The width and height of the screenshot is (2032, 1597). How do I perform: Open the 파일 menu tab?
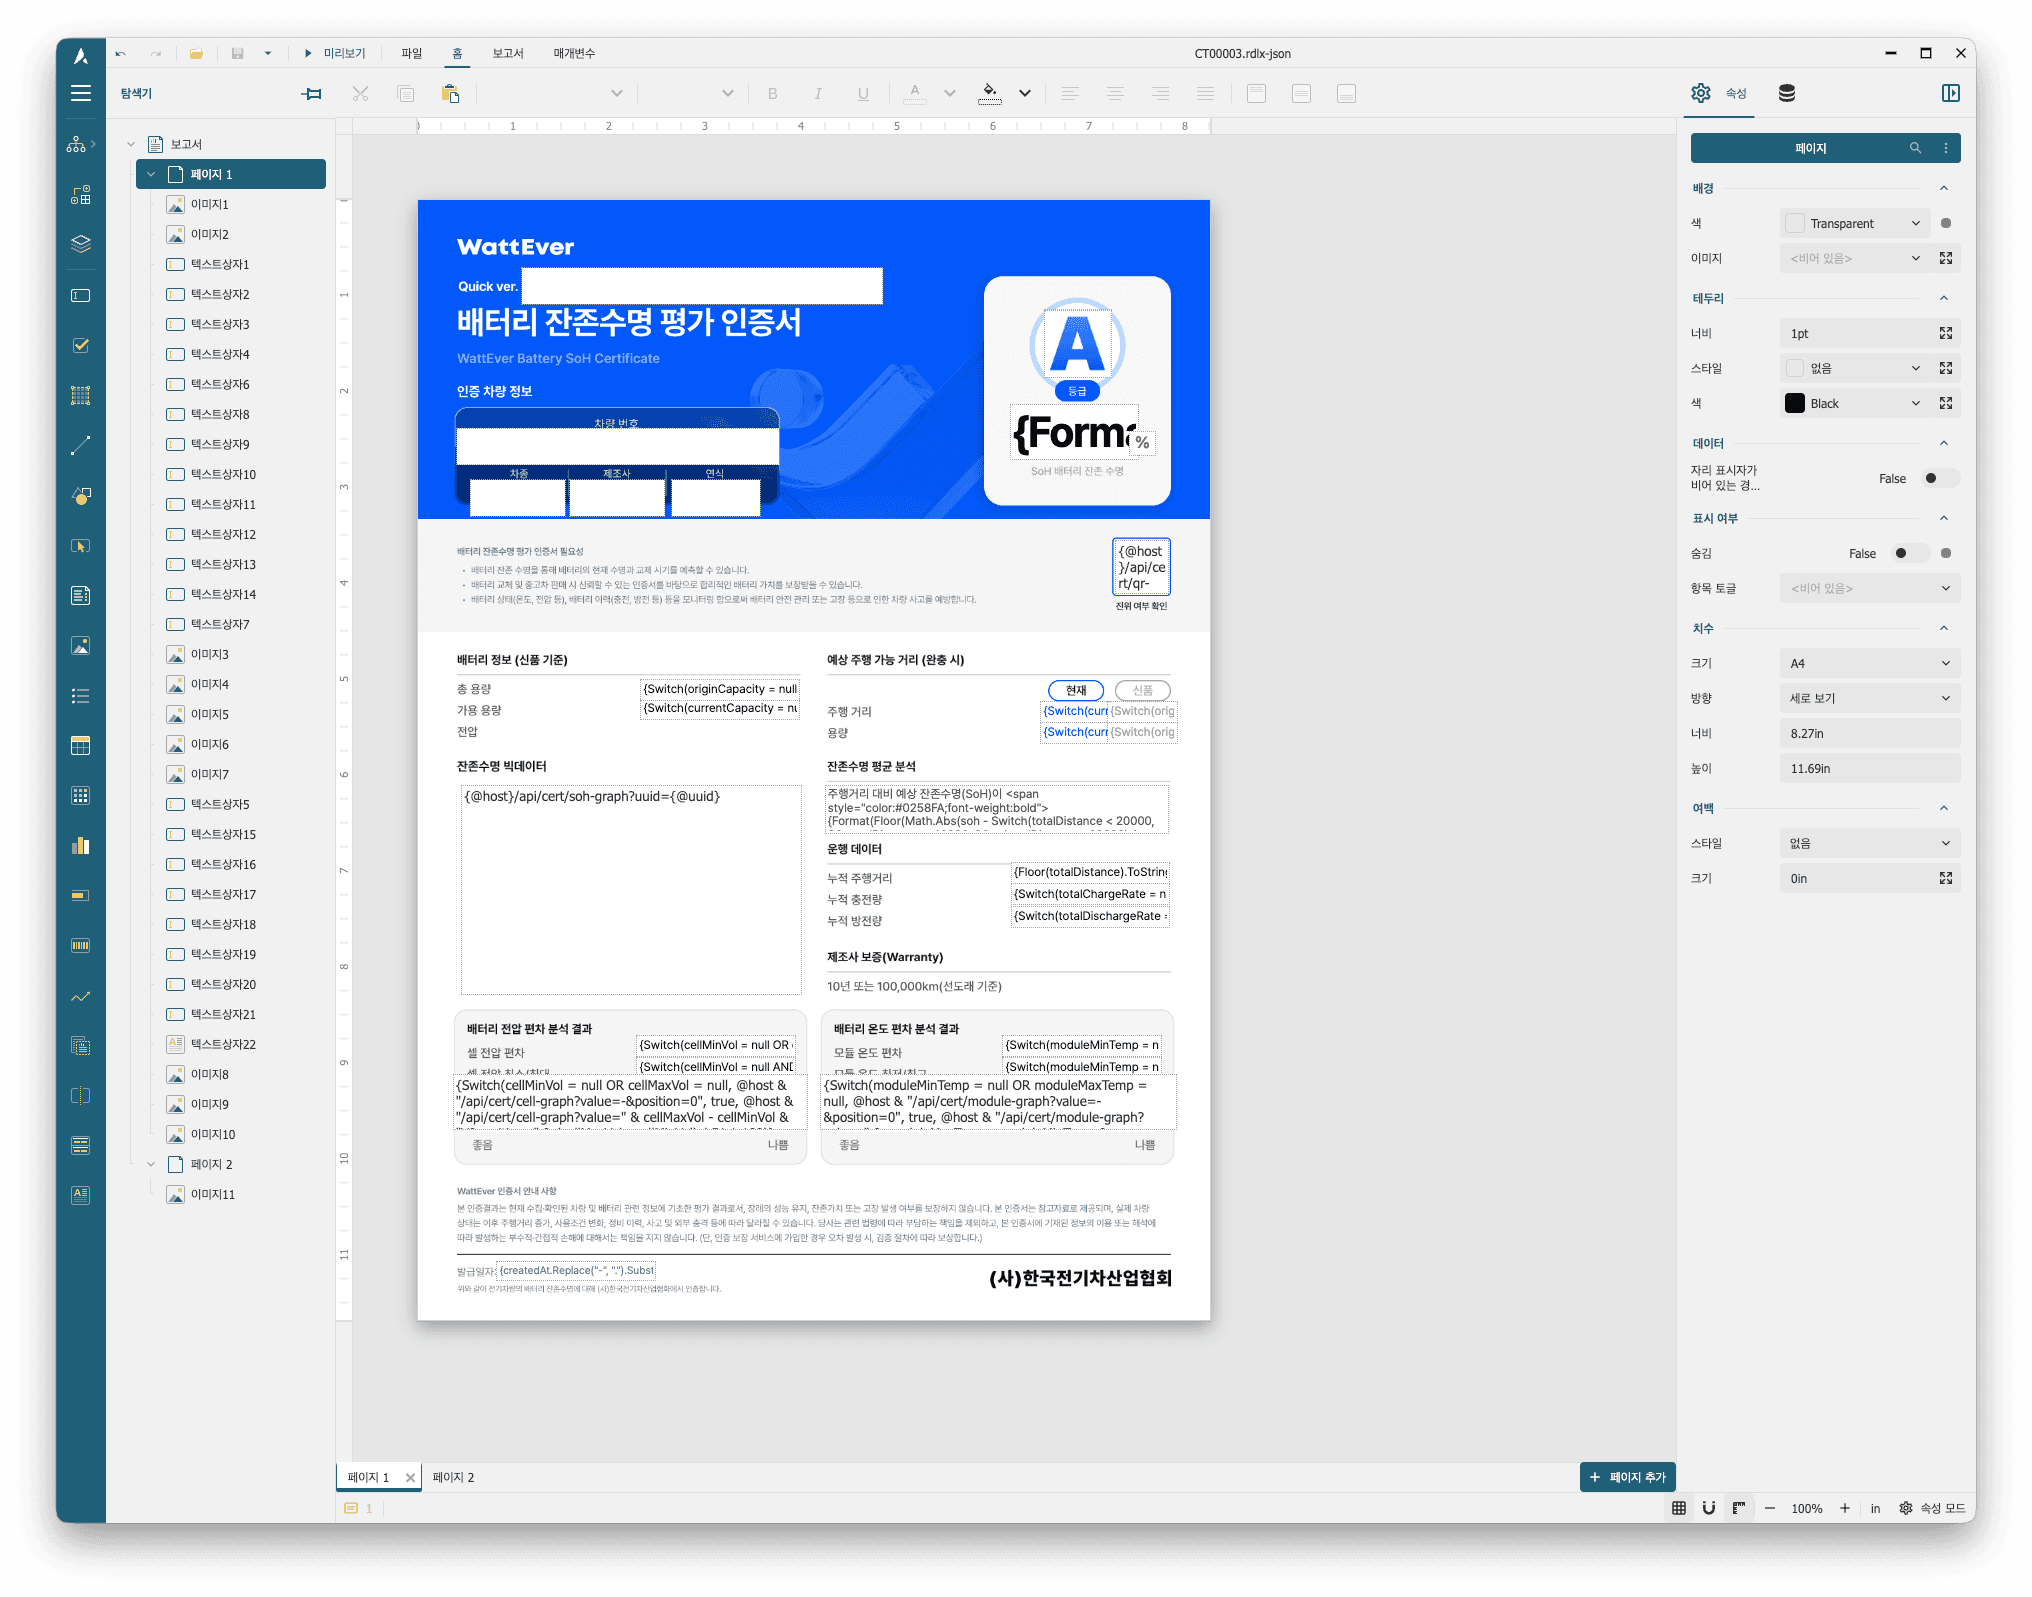[x=412, y=53]
